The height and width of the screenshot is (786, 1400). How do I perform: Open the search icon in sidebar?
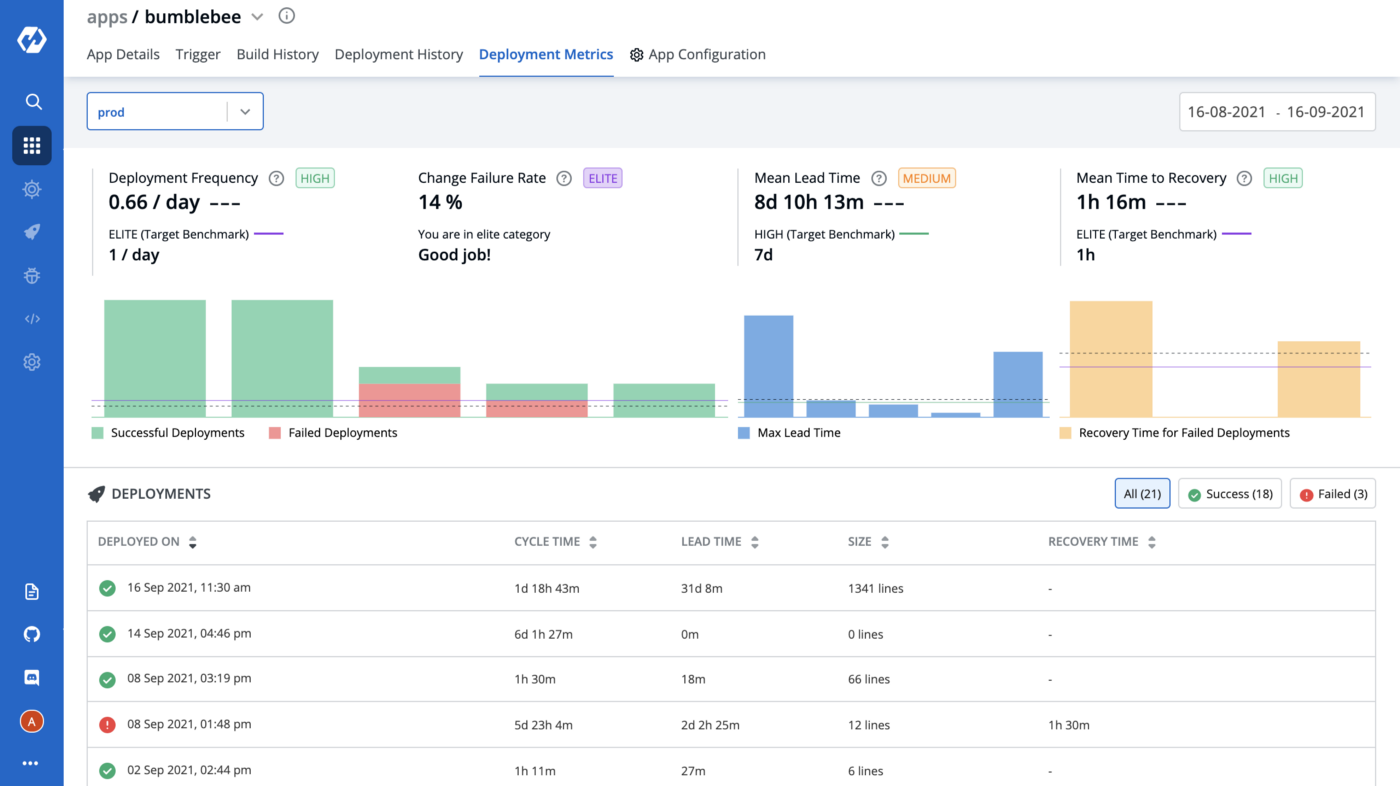click(x=32, y=102)
